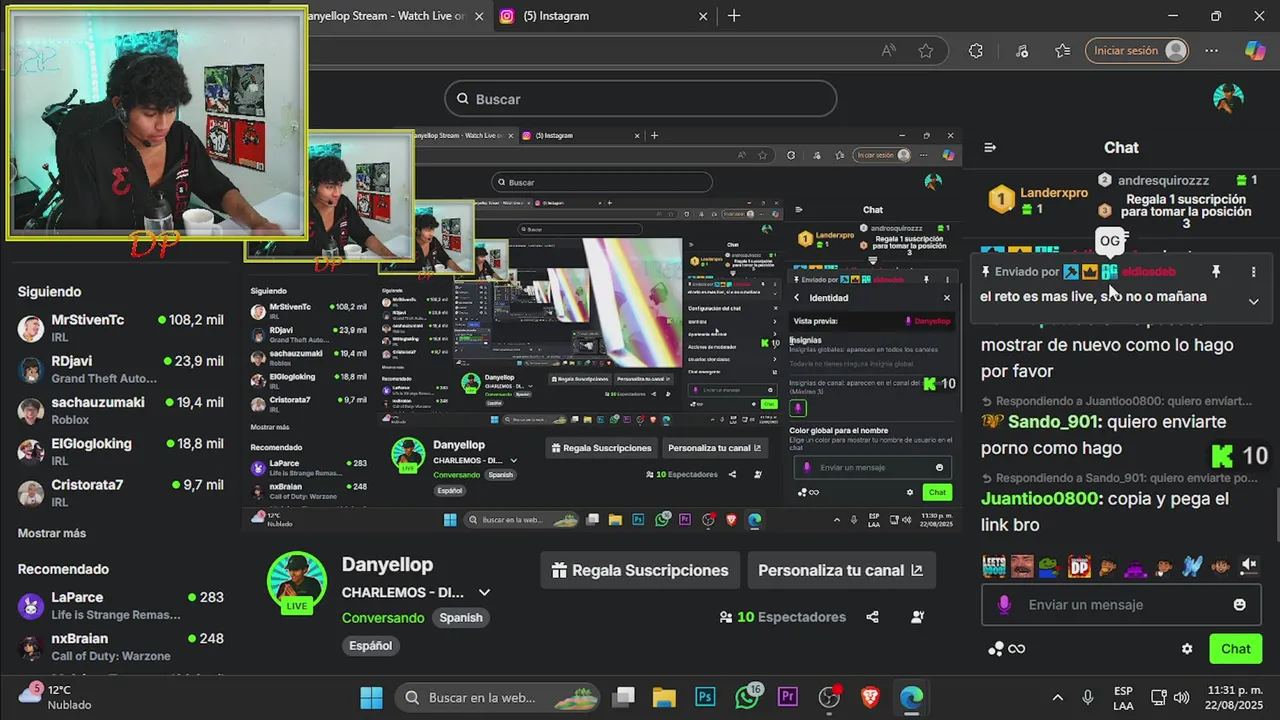The height and width of the screenshot is (720, 1280).
Task: Open the browser Extensions puzzle icon
Action: [976, 51]
